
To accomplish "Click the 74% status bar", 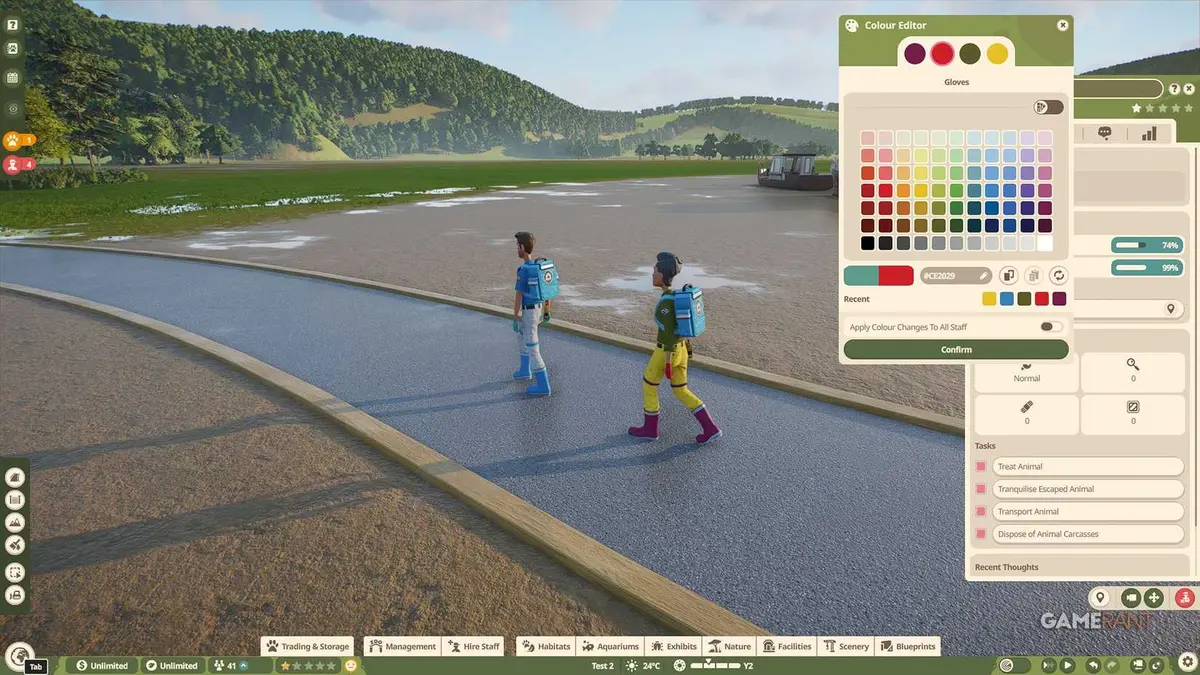I will click(1147, 245).
